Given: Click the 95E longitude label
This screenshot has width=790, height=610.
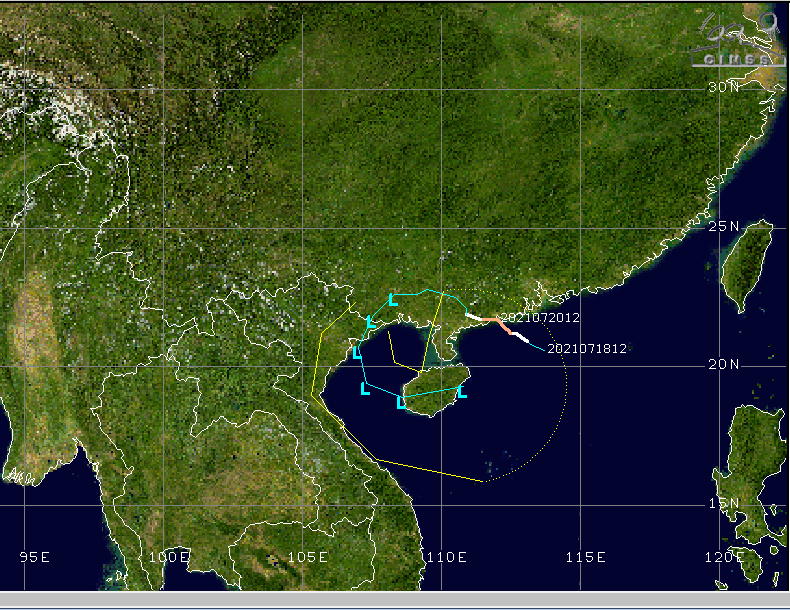Looking at the screenshot, I should tap(34, 556).
